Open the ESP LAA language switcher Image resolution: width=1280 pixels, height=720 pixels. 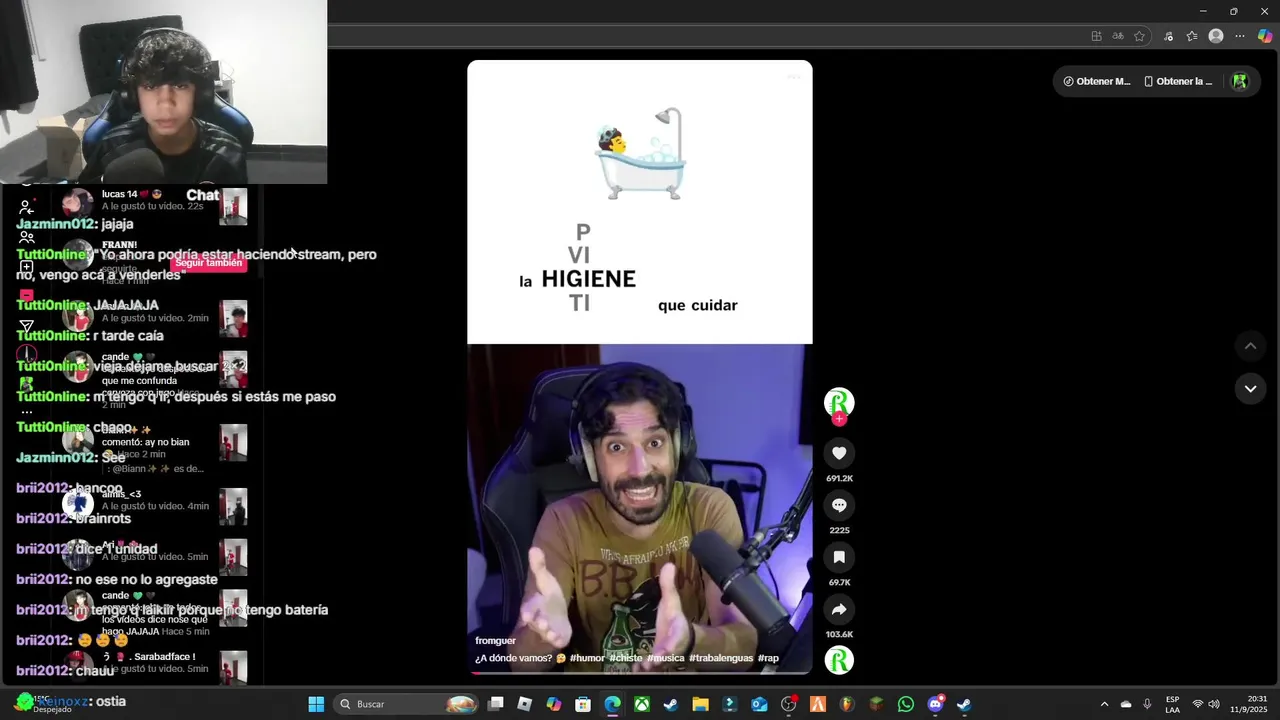(x=1172, y=704)
